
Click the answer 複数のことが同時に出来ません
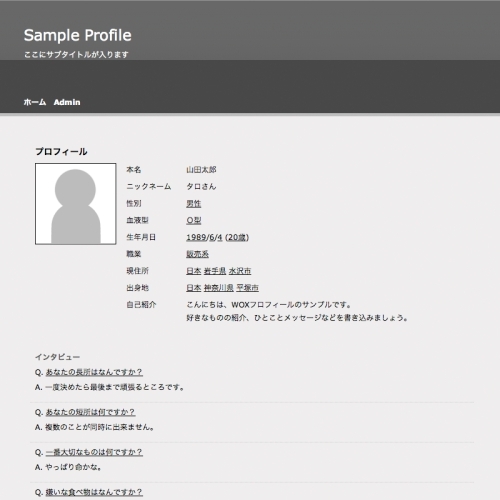tap(99, 427)
